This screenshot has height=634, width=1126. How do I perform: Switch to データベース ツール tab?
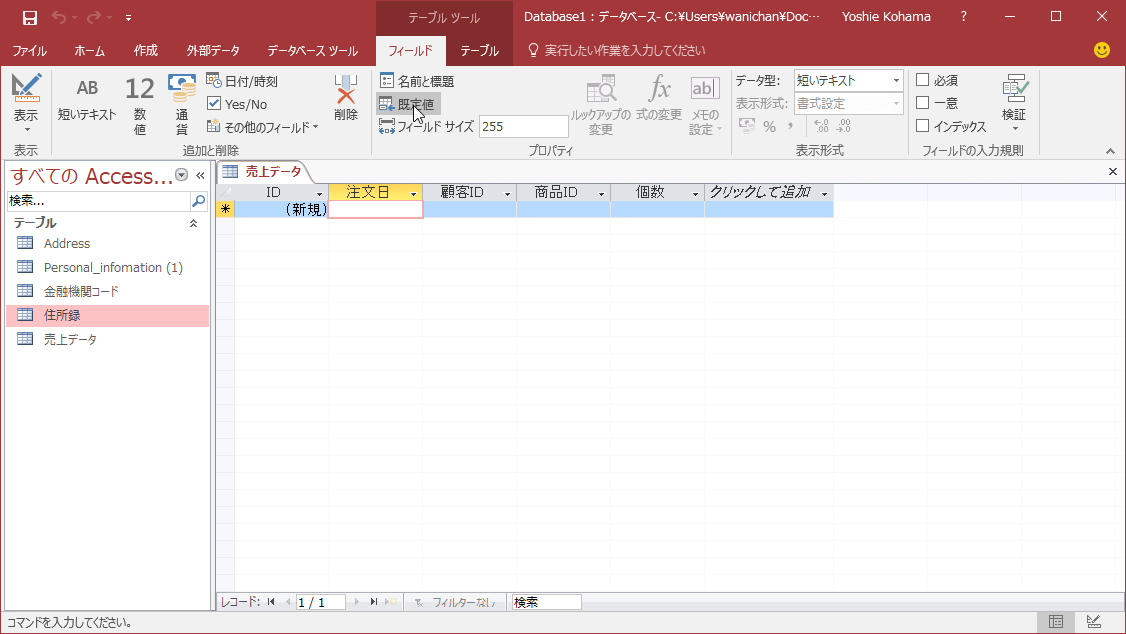[312, 50]
